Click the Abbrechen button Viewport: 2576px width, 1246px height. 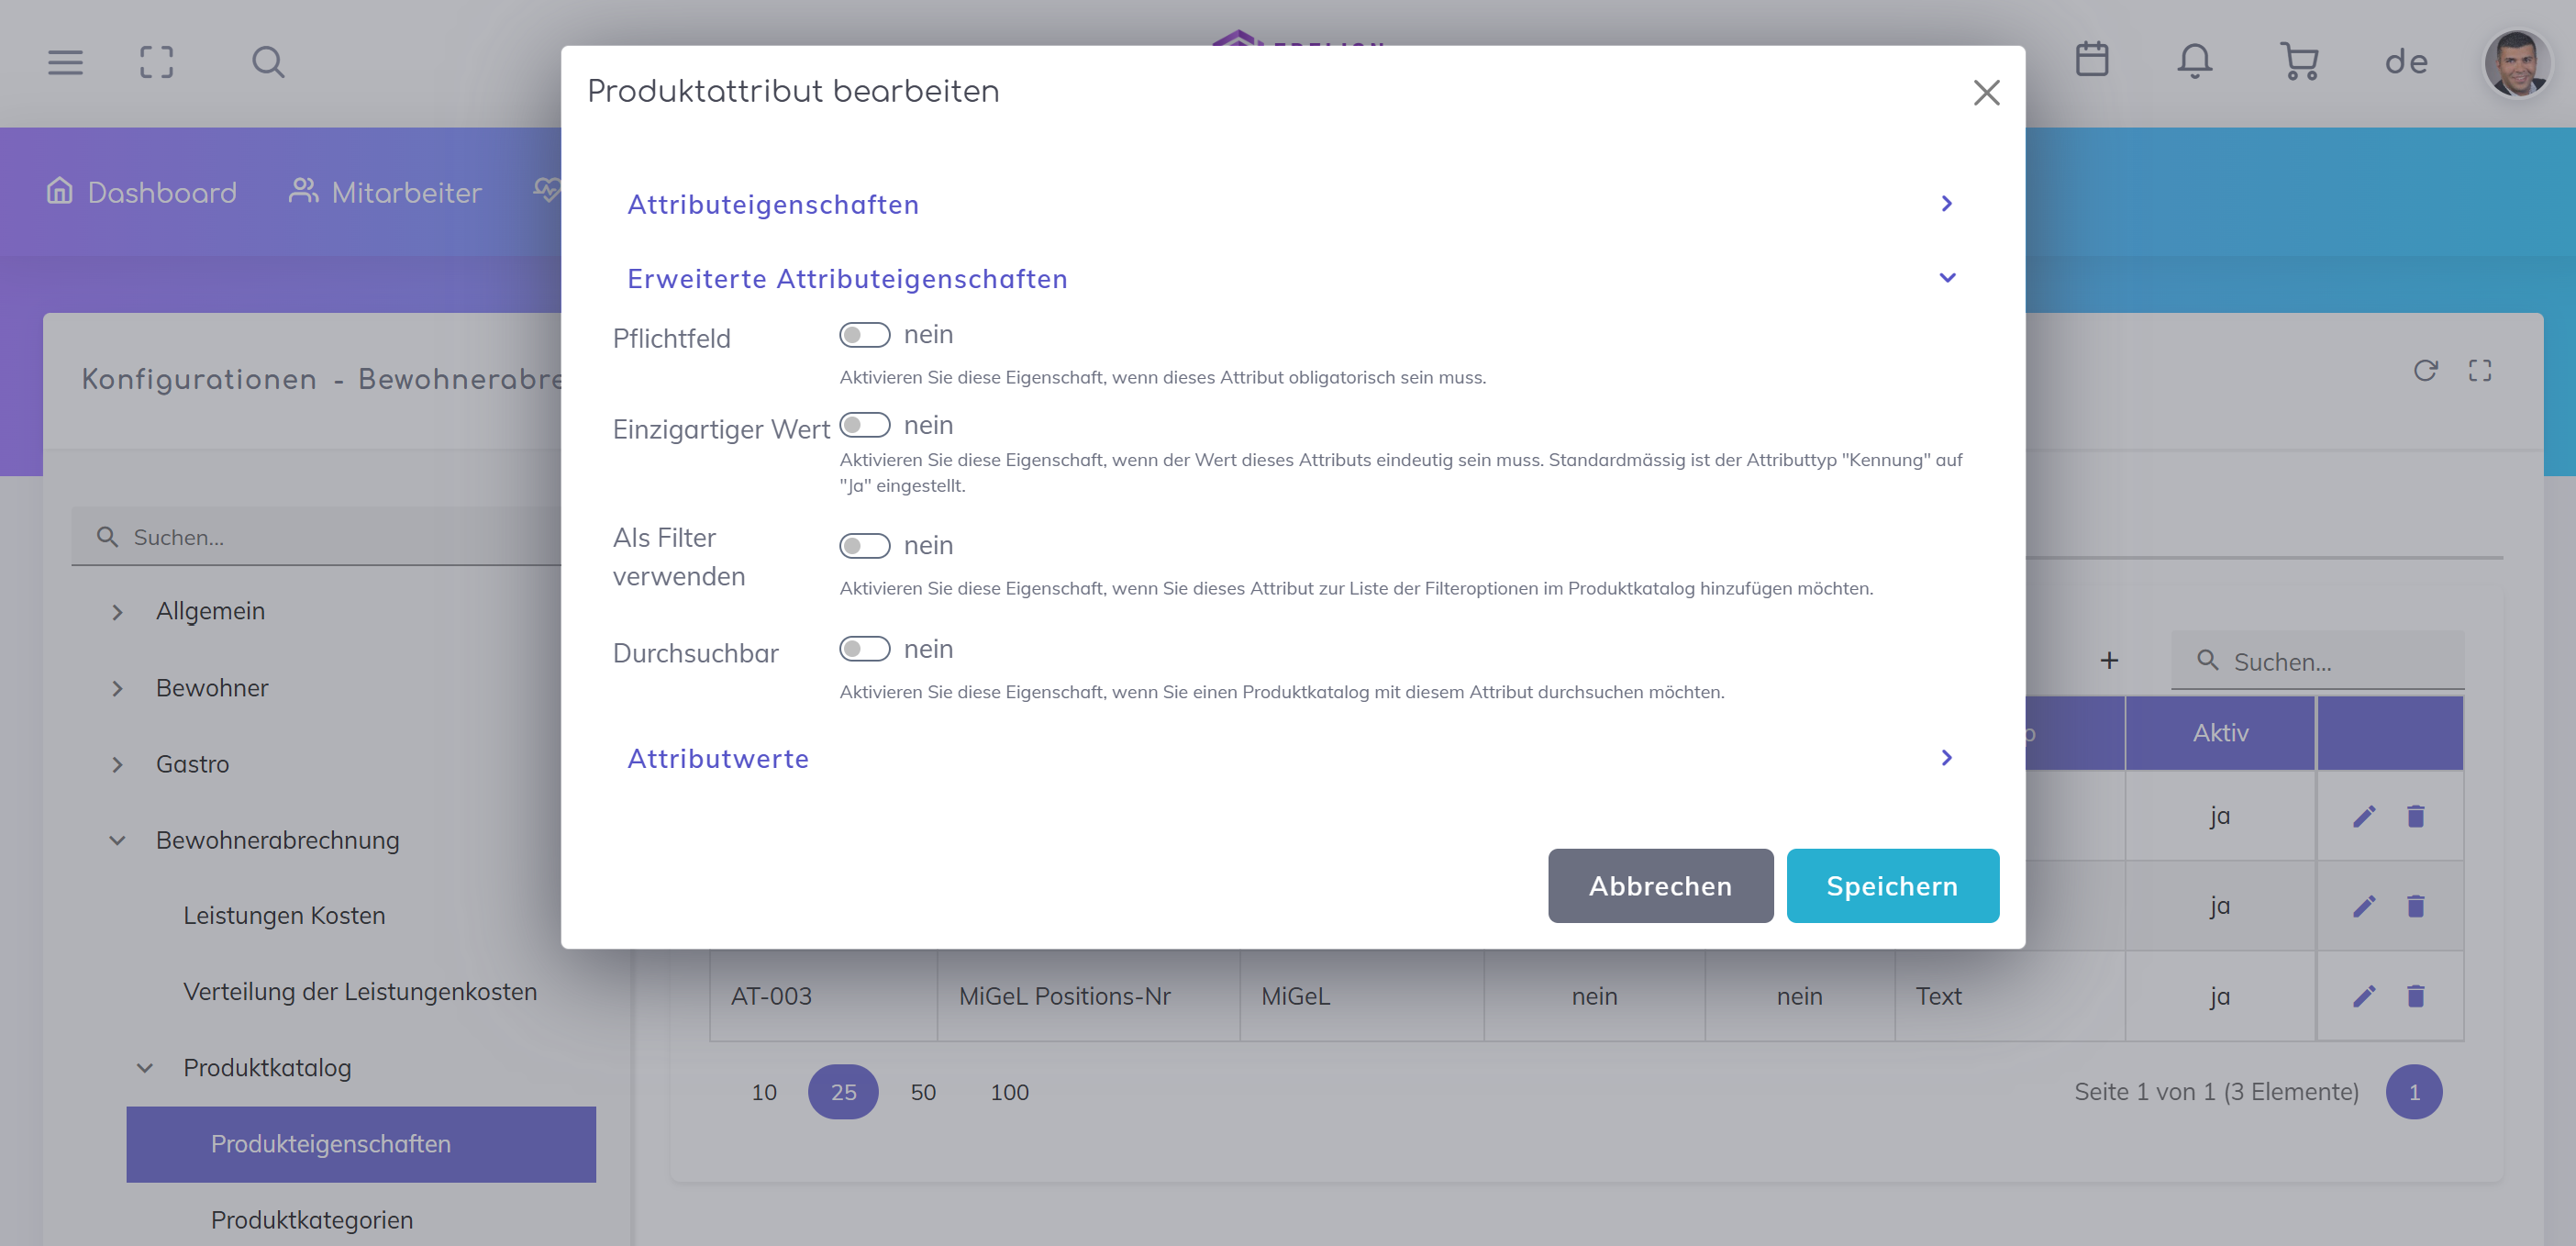pyautogui.click(x=1660, y=886)
